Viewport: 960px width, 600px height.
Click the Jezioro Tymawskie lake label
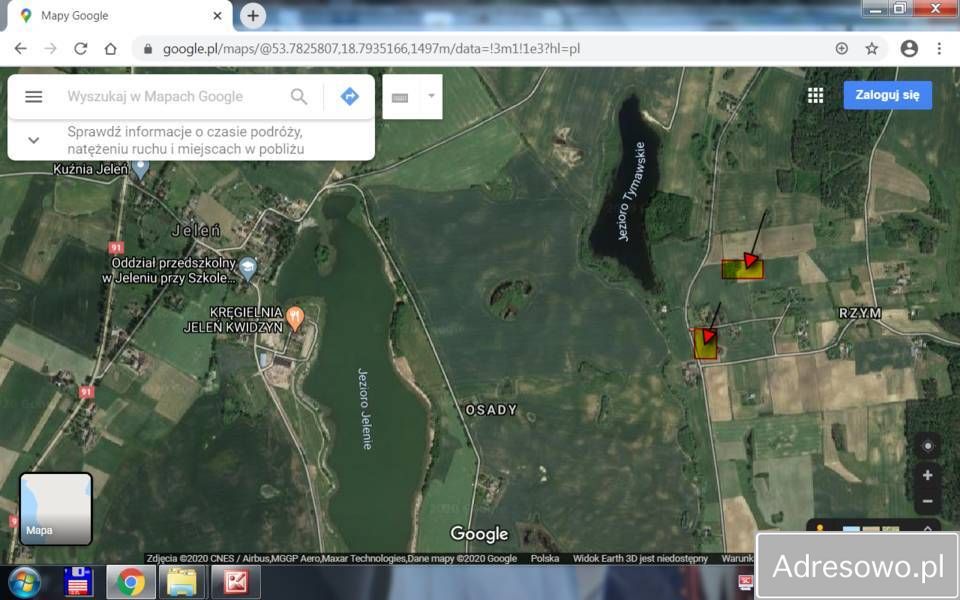pyautogui.click(x=631, y=192)
